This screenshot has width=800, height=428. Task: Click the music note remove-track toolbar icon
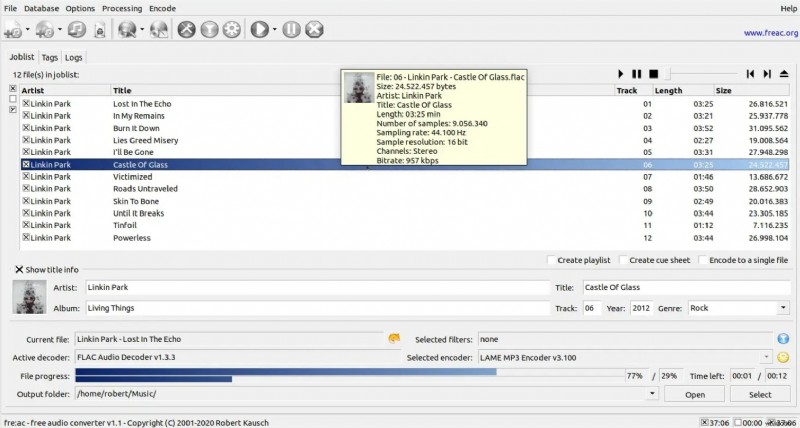click(x=77, y=30)
